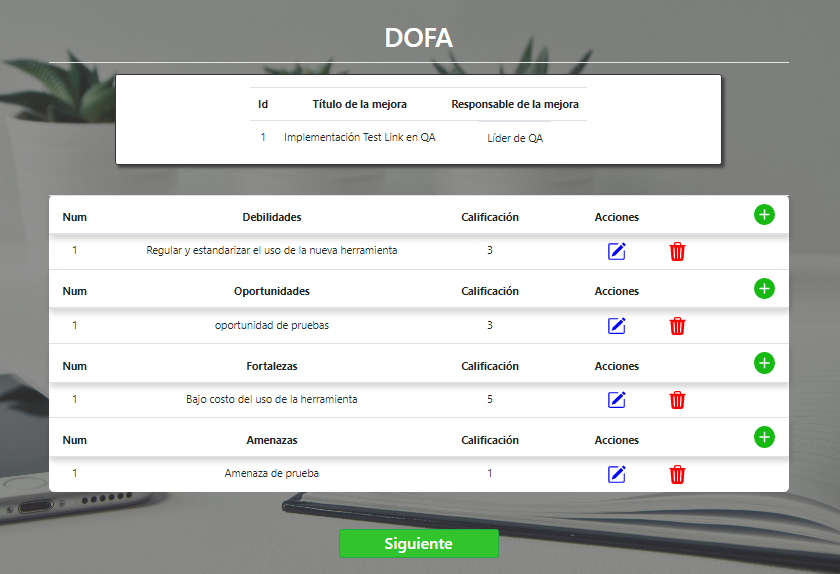Click the Debilidades column header
This screenshot has width=840, height=574.
271,217
